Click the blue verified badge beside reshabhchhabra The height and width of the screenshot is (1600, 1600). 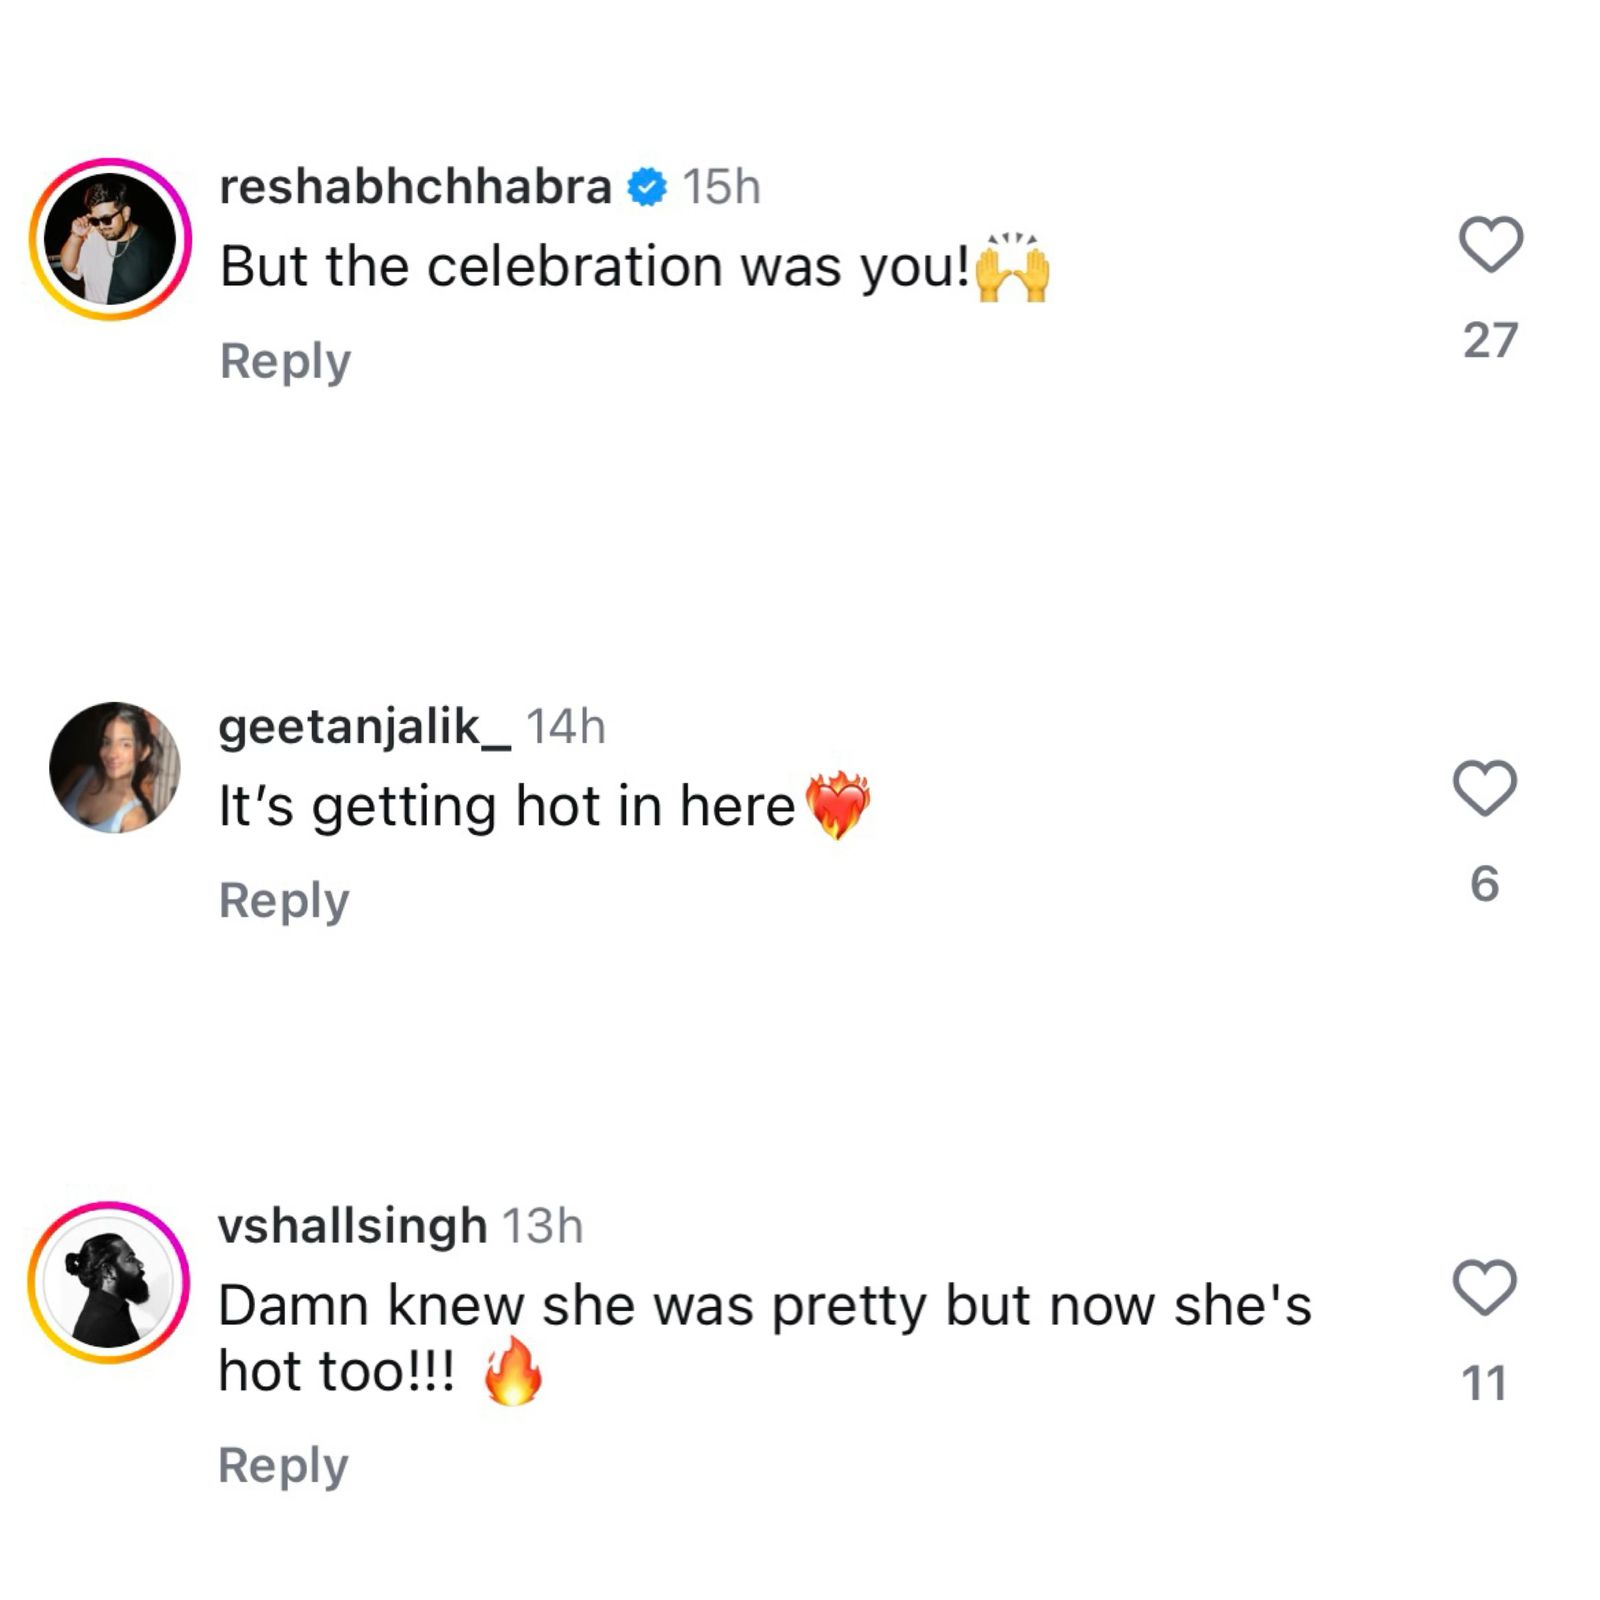tap(647, 187)
